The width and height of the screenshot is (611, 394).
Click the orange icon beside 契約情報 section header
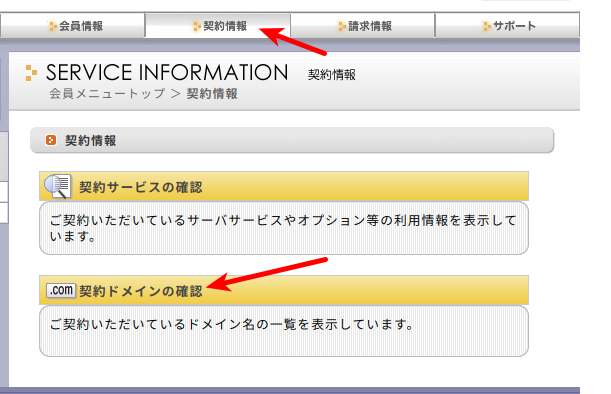51,140
